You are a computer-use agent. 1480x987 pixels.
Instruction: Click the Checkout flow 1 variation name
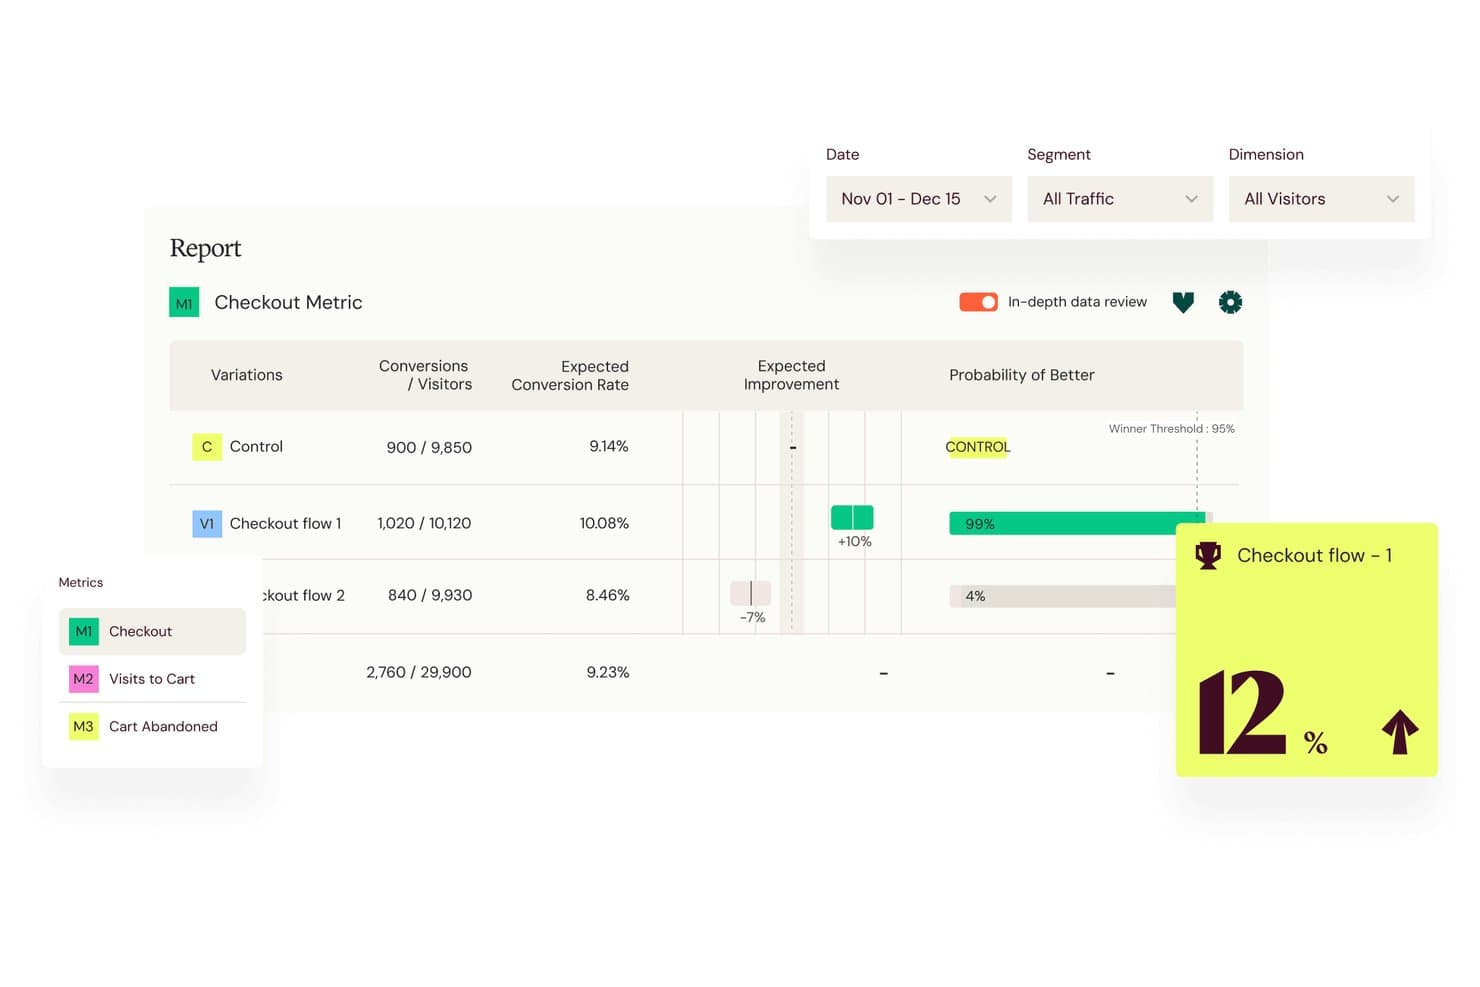click(285, 523)
